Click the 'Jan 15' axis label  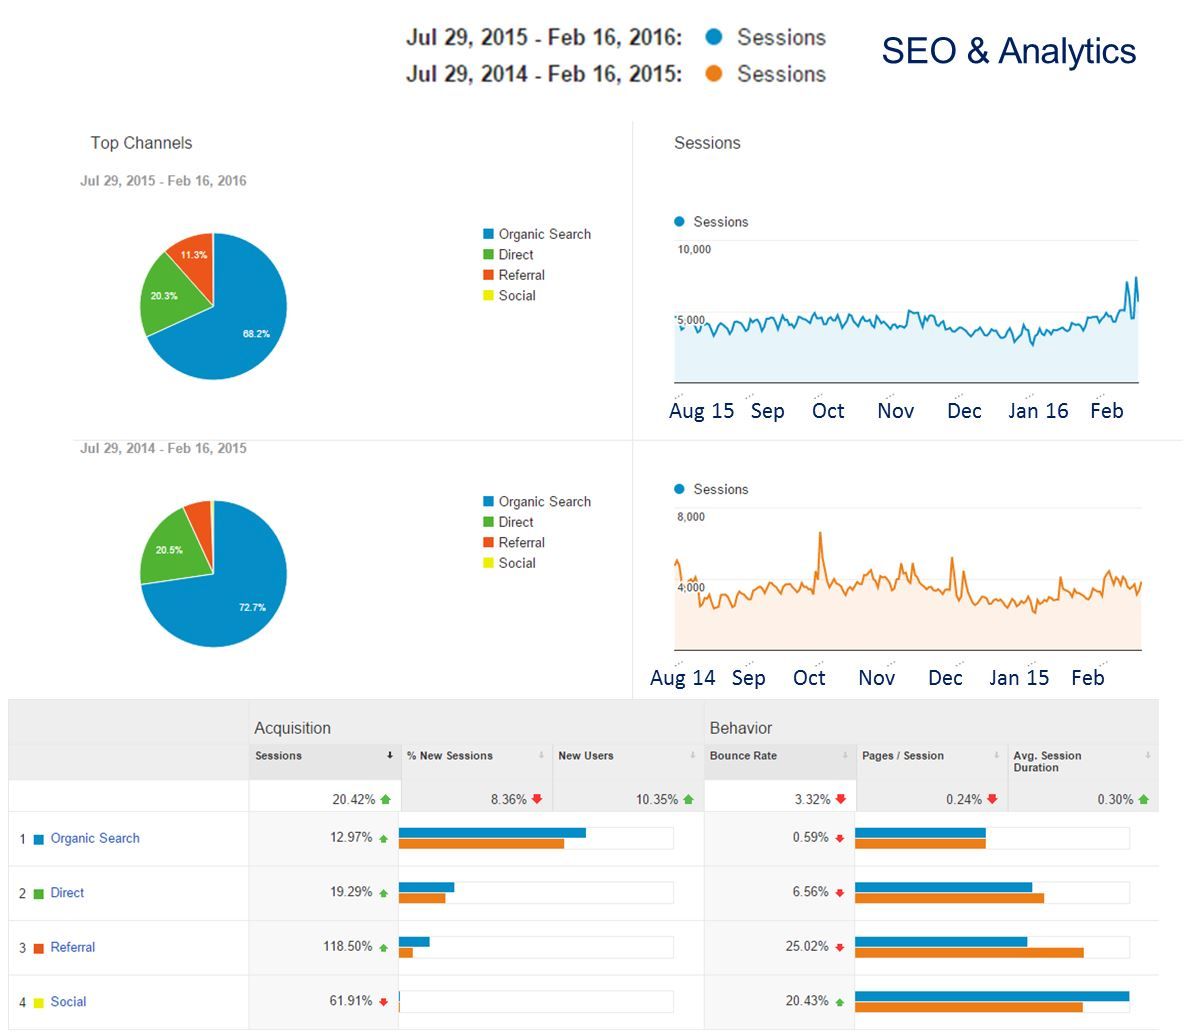click(x=1019, y=678)
